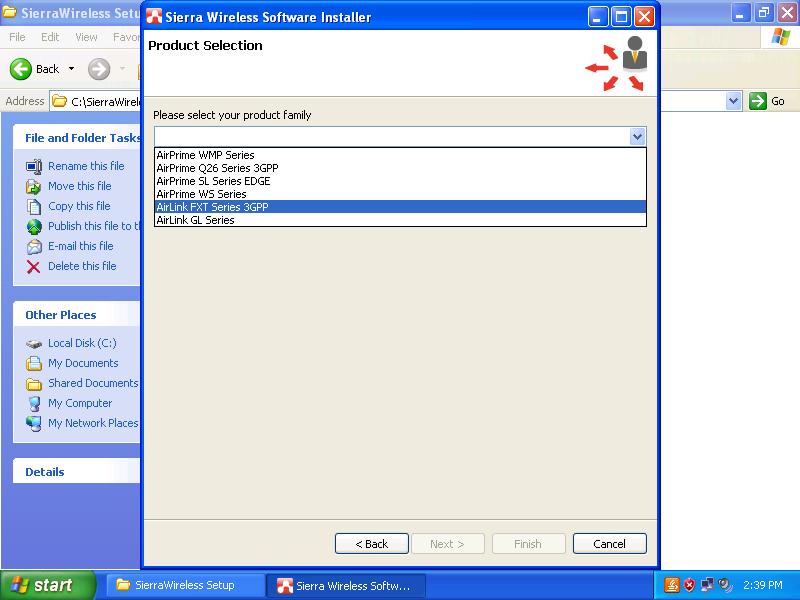Screen dimensions: 800x600
Task: Collapse the Other Places panel header
Action: tap(77, 315)
